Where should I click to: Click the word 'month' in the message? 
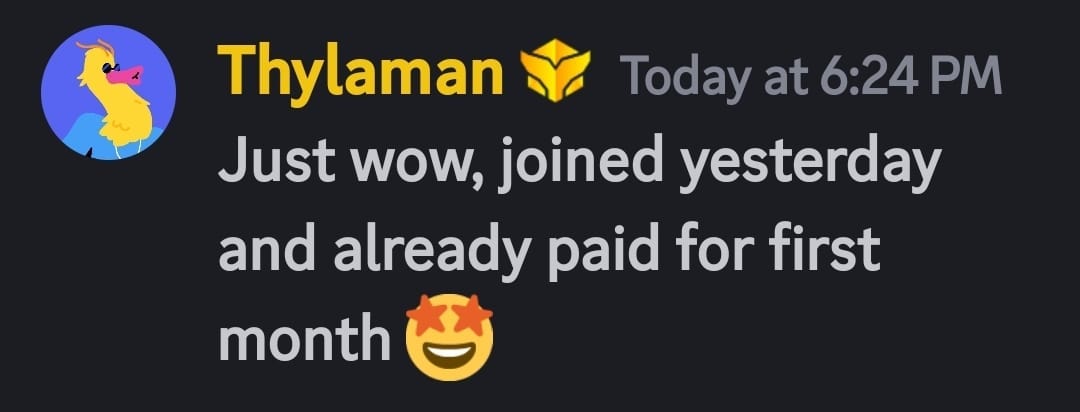(x=305, y=338)
